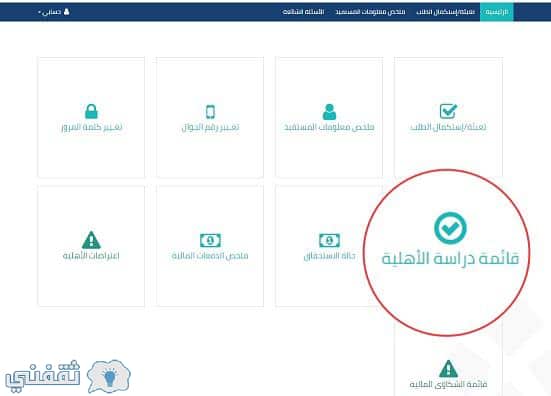Click the checked-box icon for تعبئة/إستكمال الطلب
The height and width of the screenshot is (396, 551).
(448, 111)
